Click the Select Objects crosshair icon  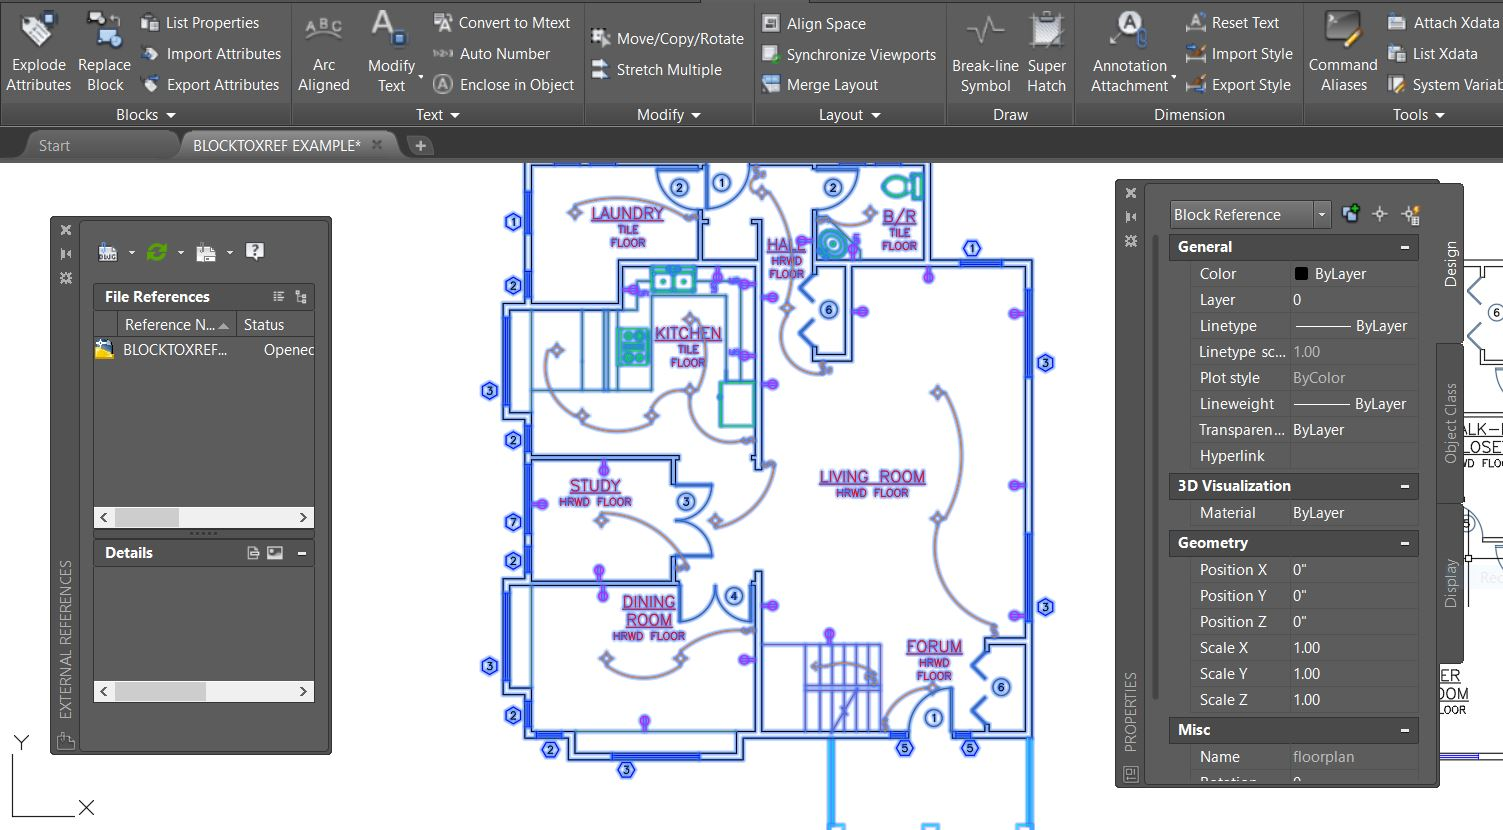tap(1380, 214)
